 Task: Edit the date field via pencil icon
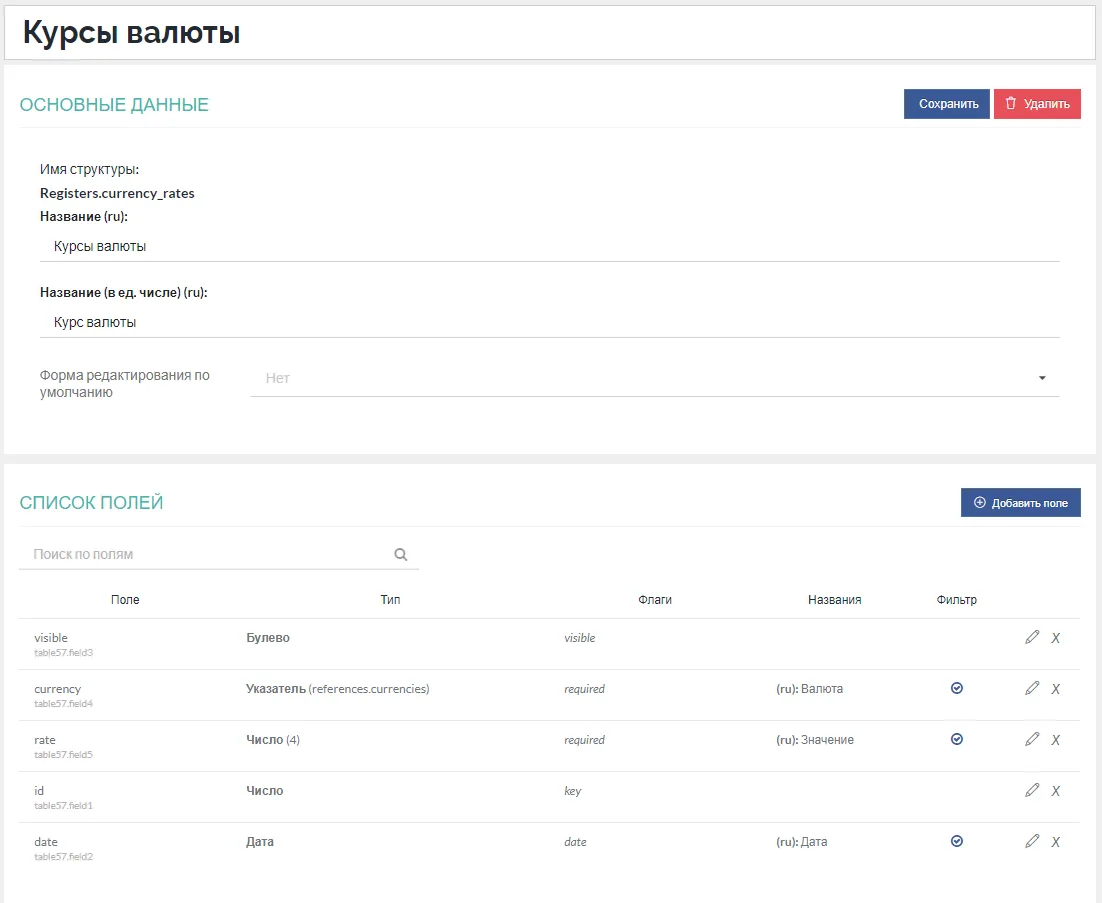(x=1032, y=842)
